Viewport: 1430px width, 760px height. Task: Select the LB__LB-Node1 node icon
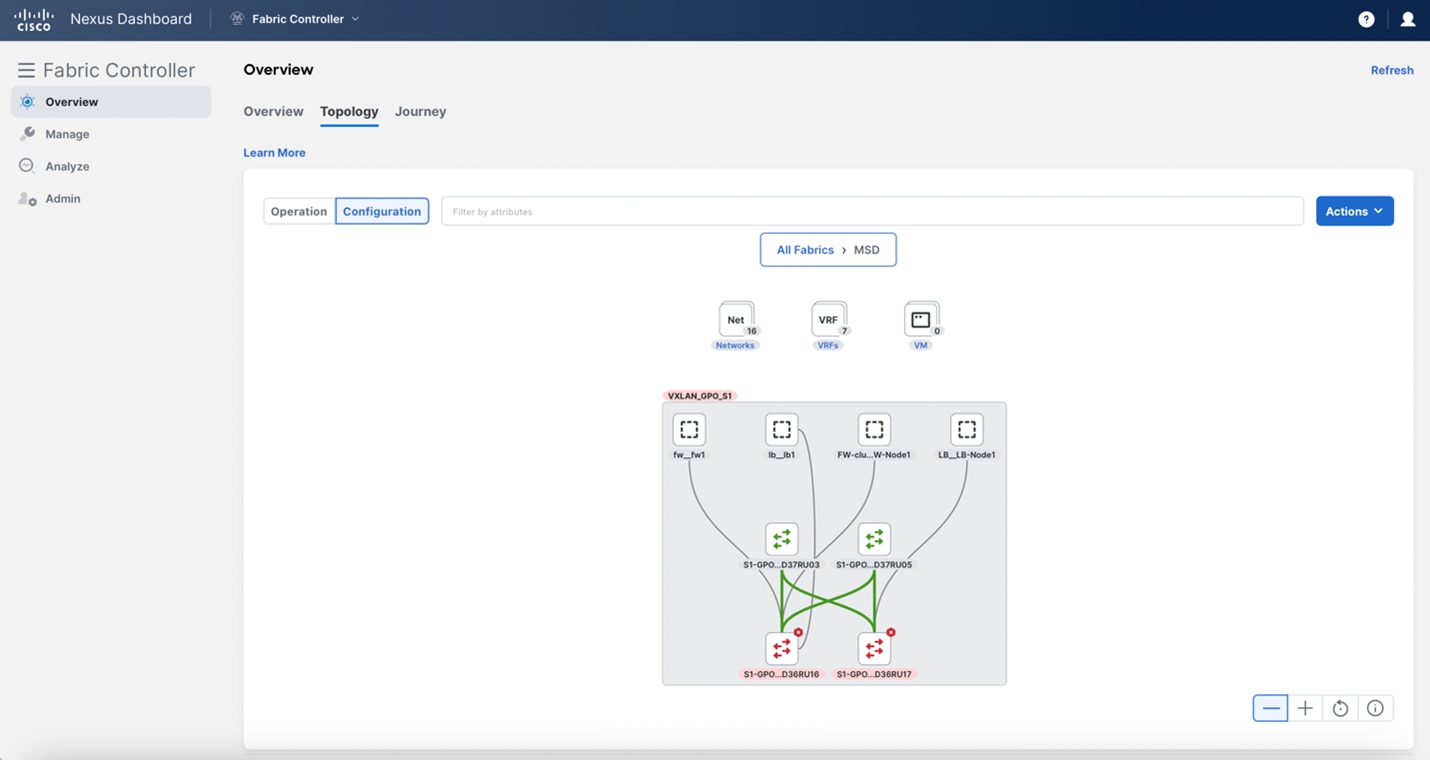[967, 430]
